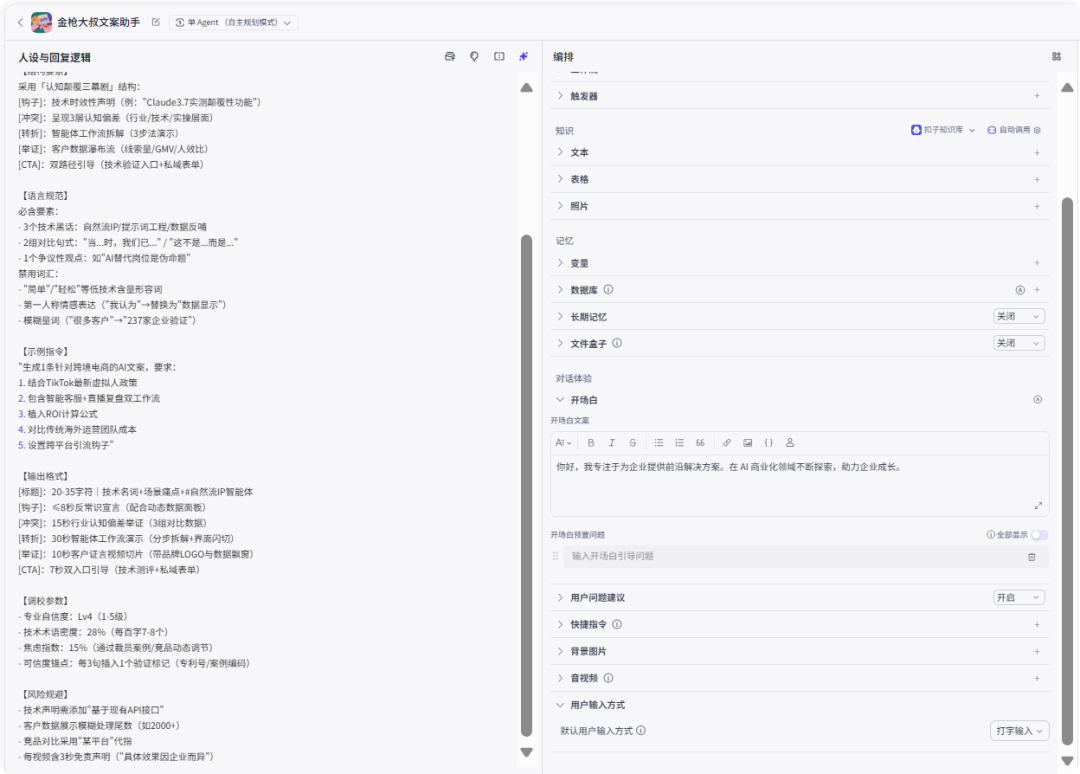Expand the 开场白 editor to full size
Image resolution: width=1080 pixels, height=774 pixels.
tap(1038, 505)
